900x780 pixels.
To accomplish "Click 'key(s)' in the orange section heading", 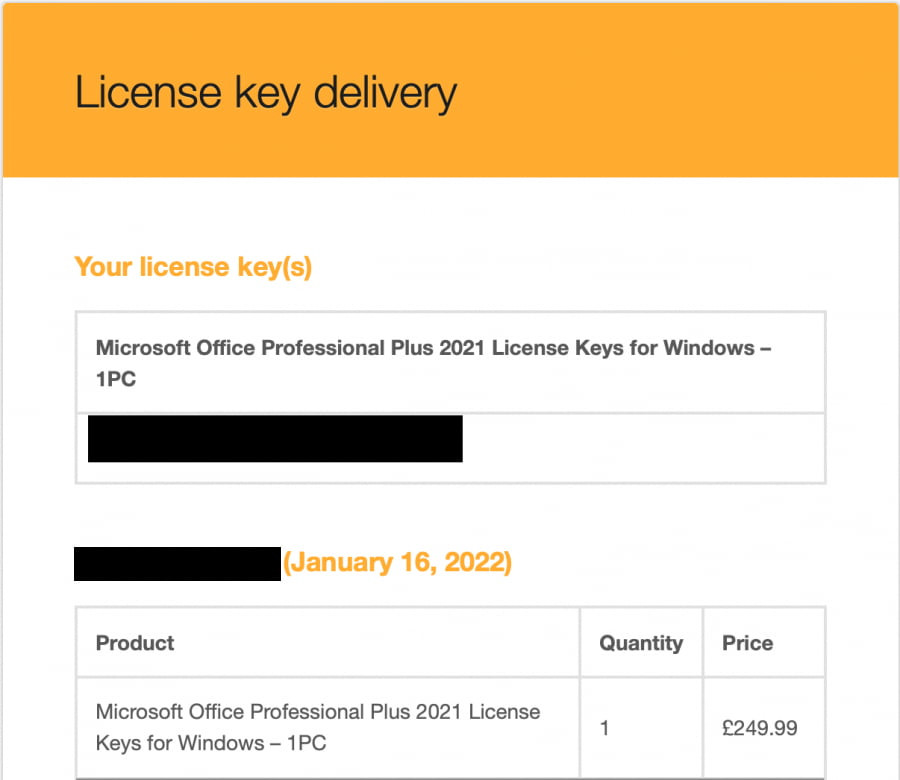I will 274,267.
